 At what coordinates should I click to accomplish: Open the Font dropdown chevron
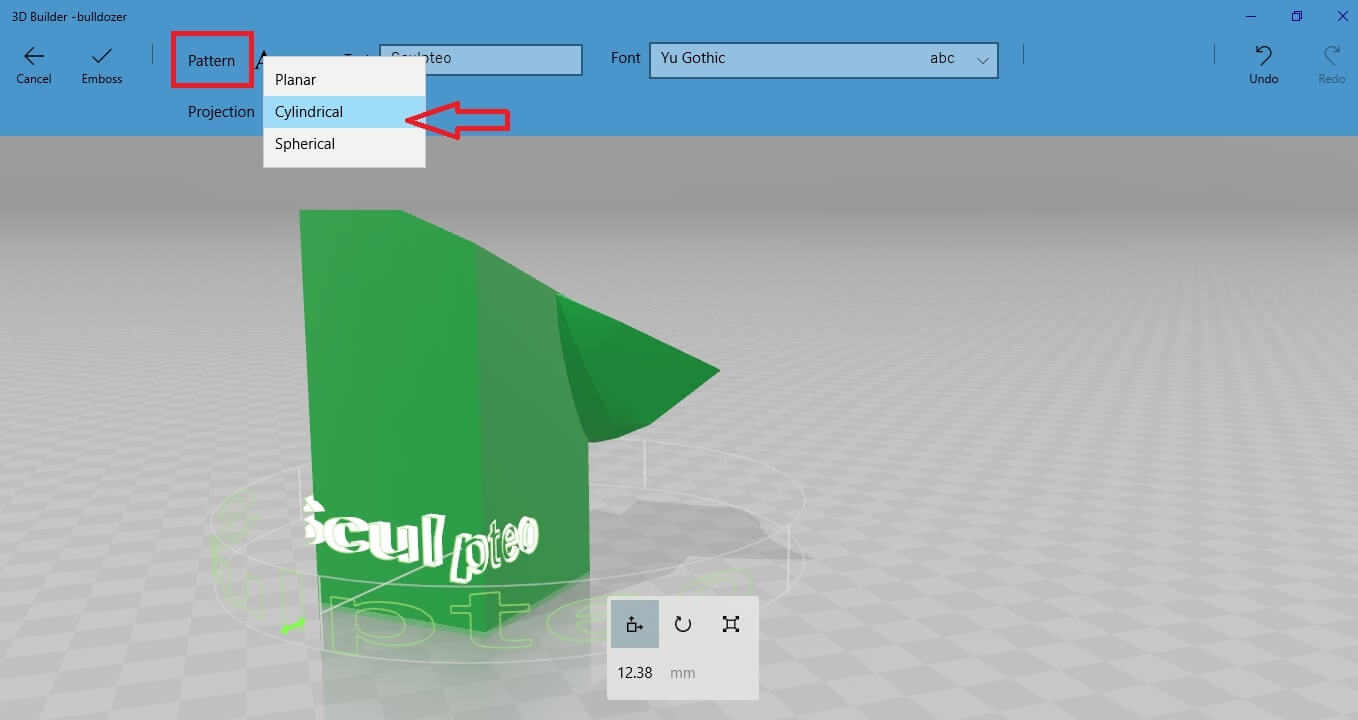tap(983, 60)
